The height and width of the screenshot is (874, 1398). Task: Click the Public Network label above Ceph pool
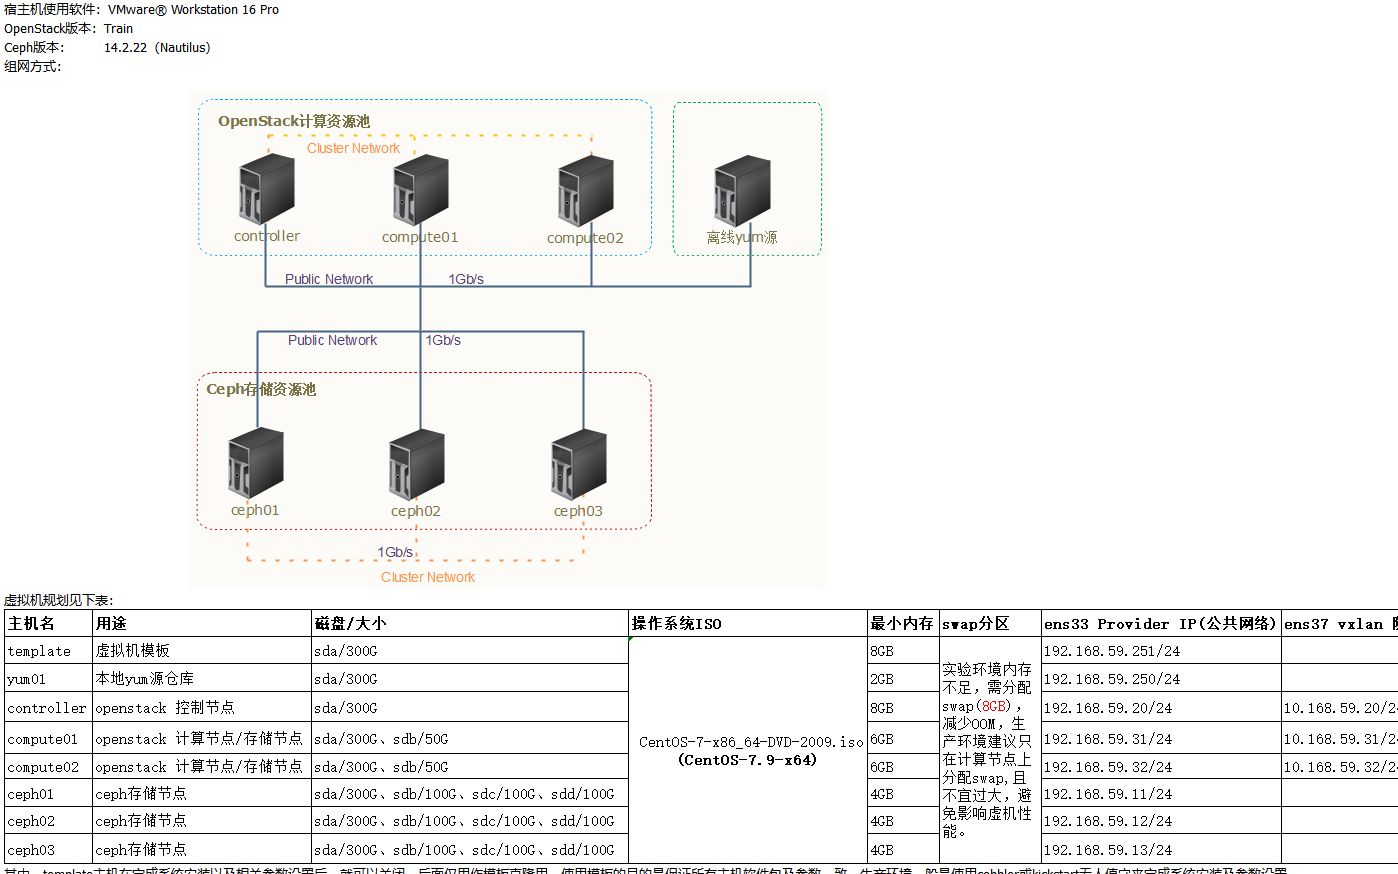(x=332, y=340)
